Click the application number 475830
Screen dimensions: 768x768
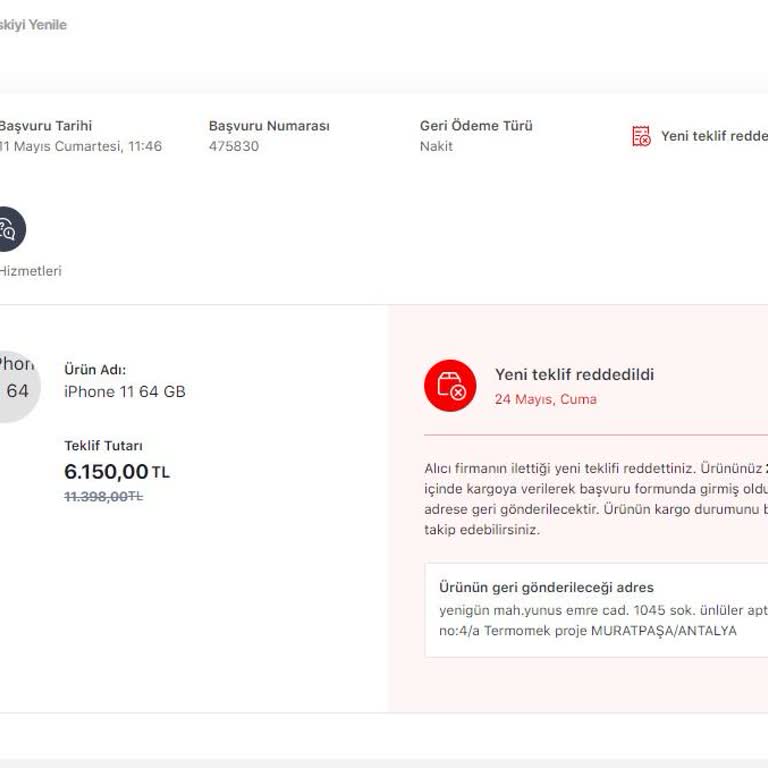pos(233,146)
